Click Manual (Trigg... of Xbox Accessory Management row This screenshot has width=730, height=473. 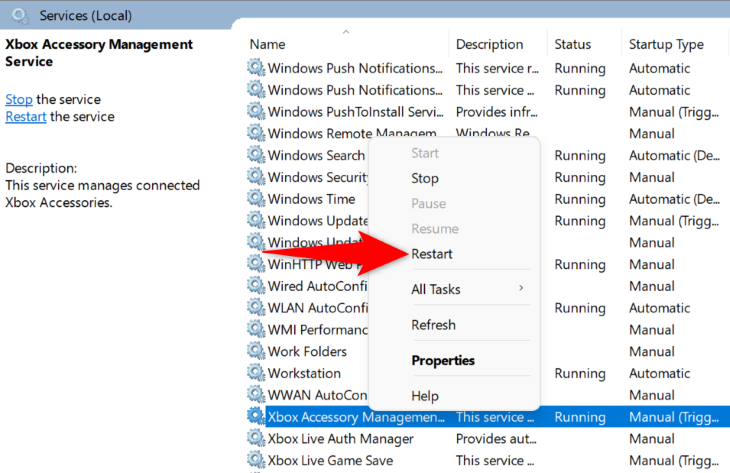tap(674, 417)
